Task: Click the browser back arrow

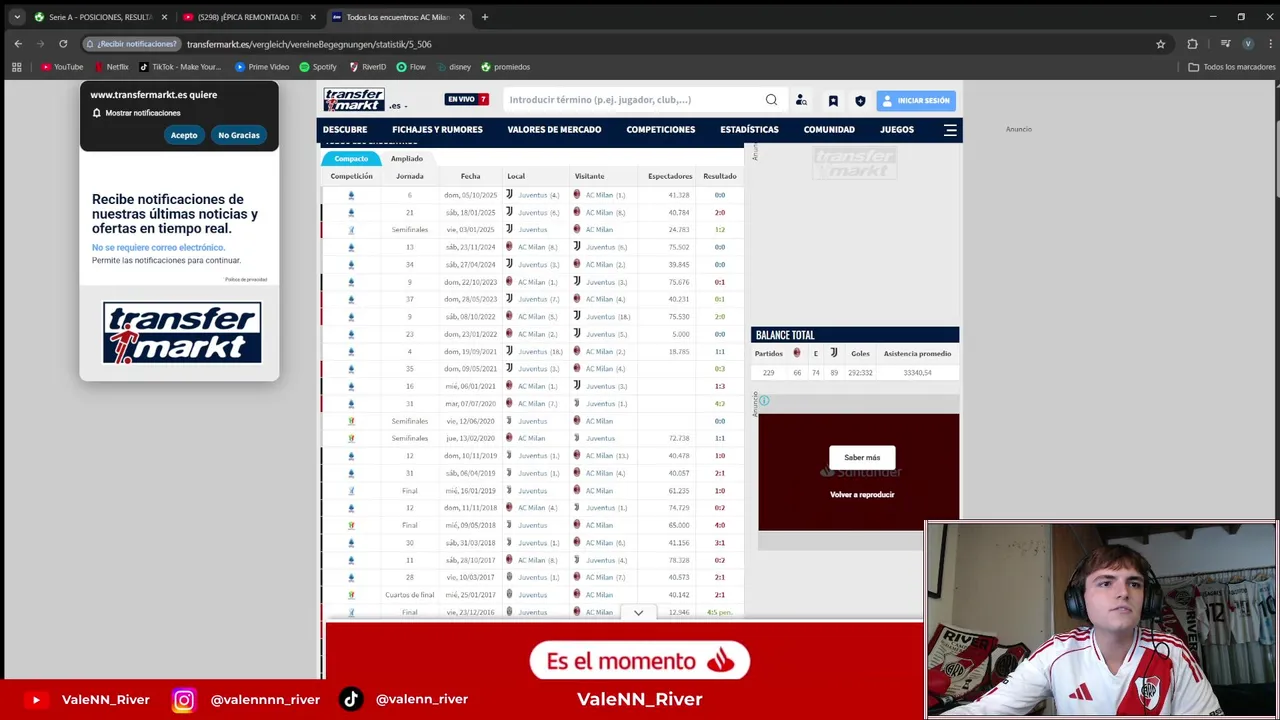Action: pos(18,44)
